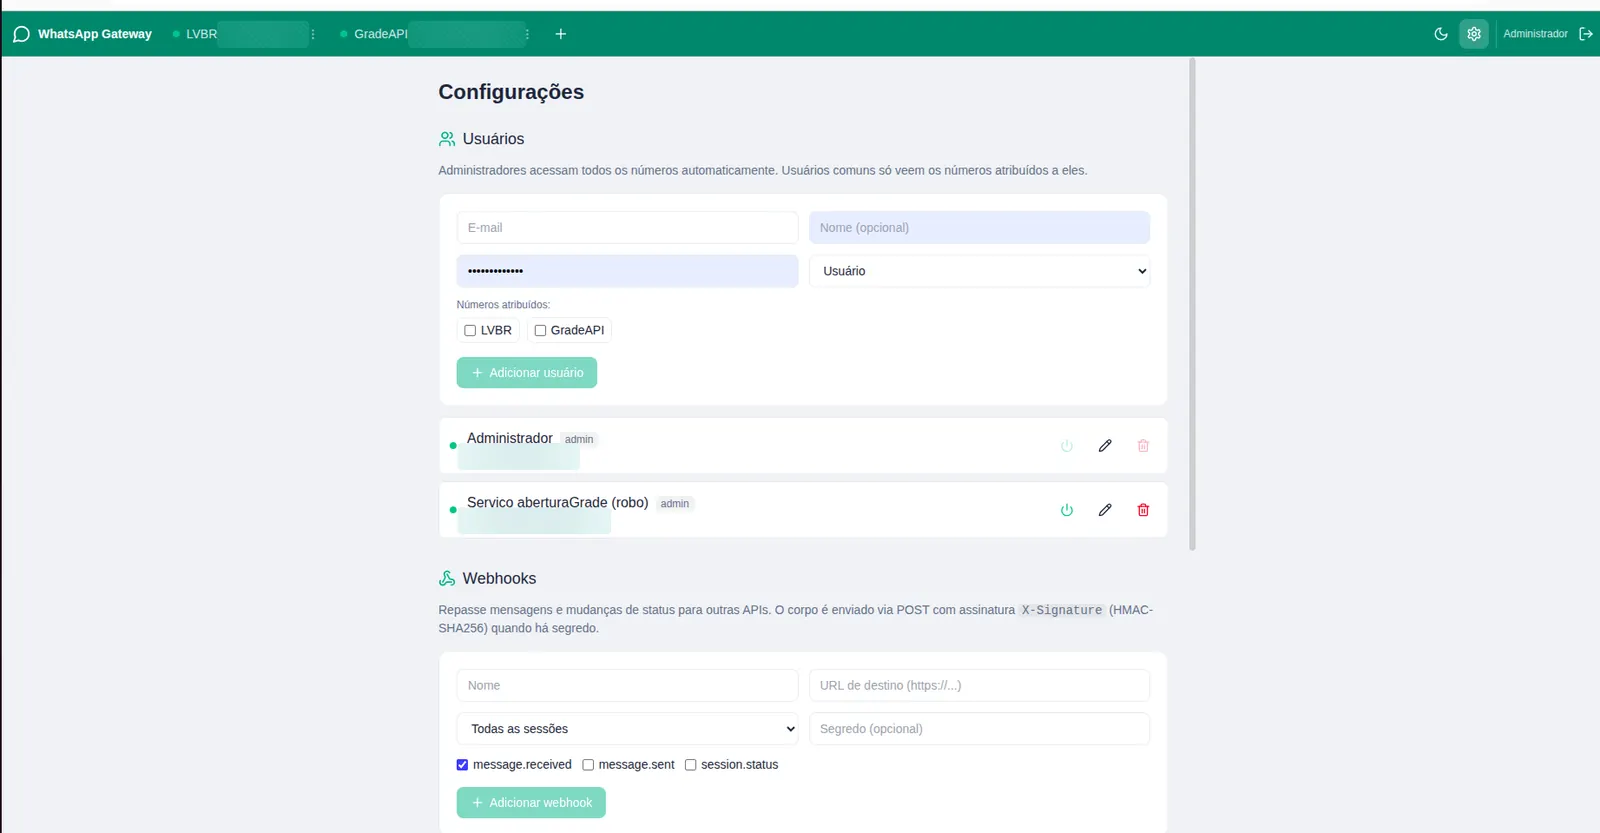The image size is (1600, 833).
Task: Log out using the exit icon
Action: click(1586, 34)
